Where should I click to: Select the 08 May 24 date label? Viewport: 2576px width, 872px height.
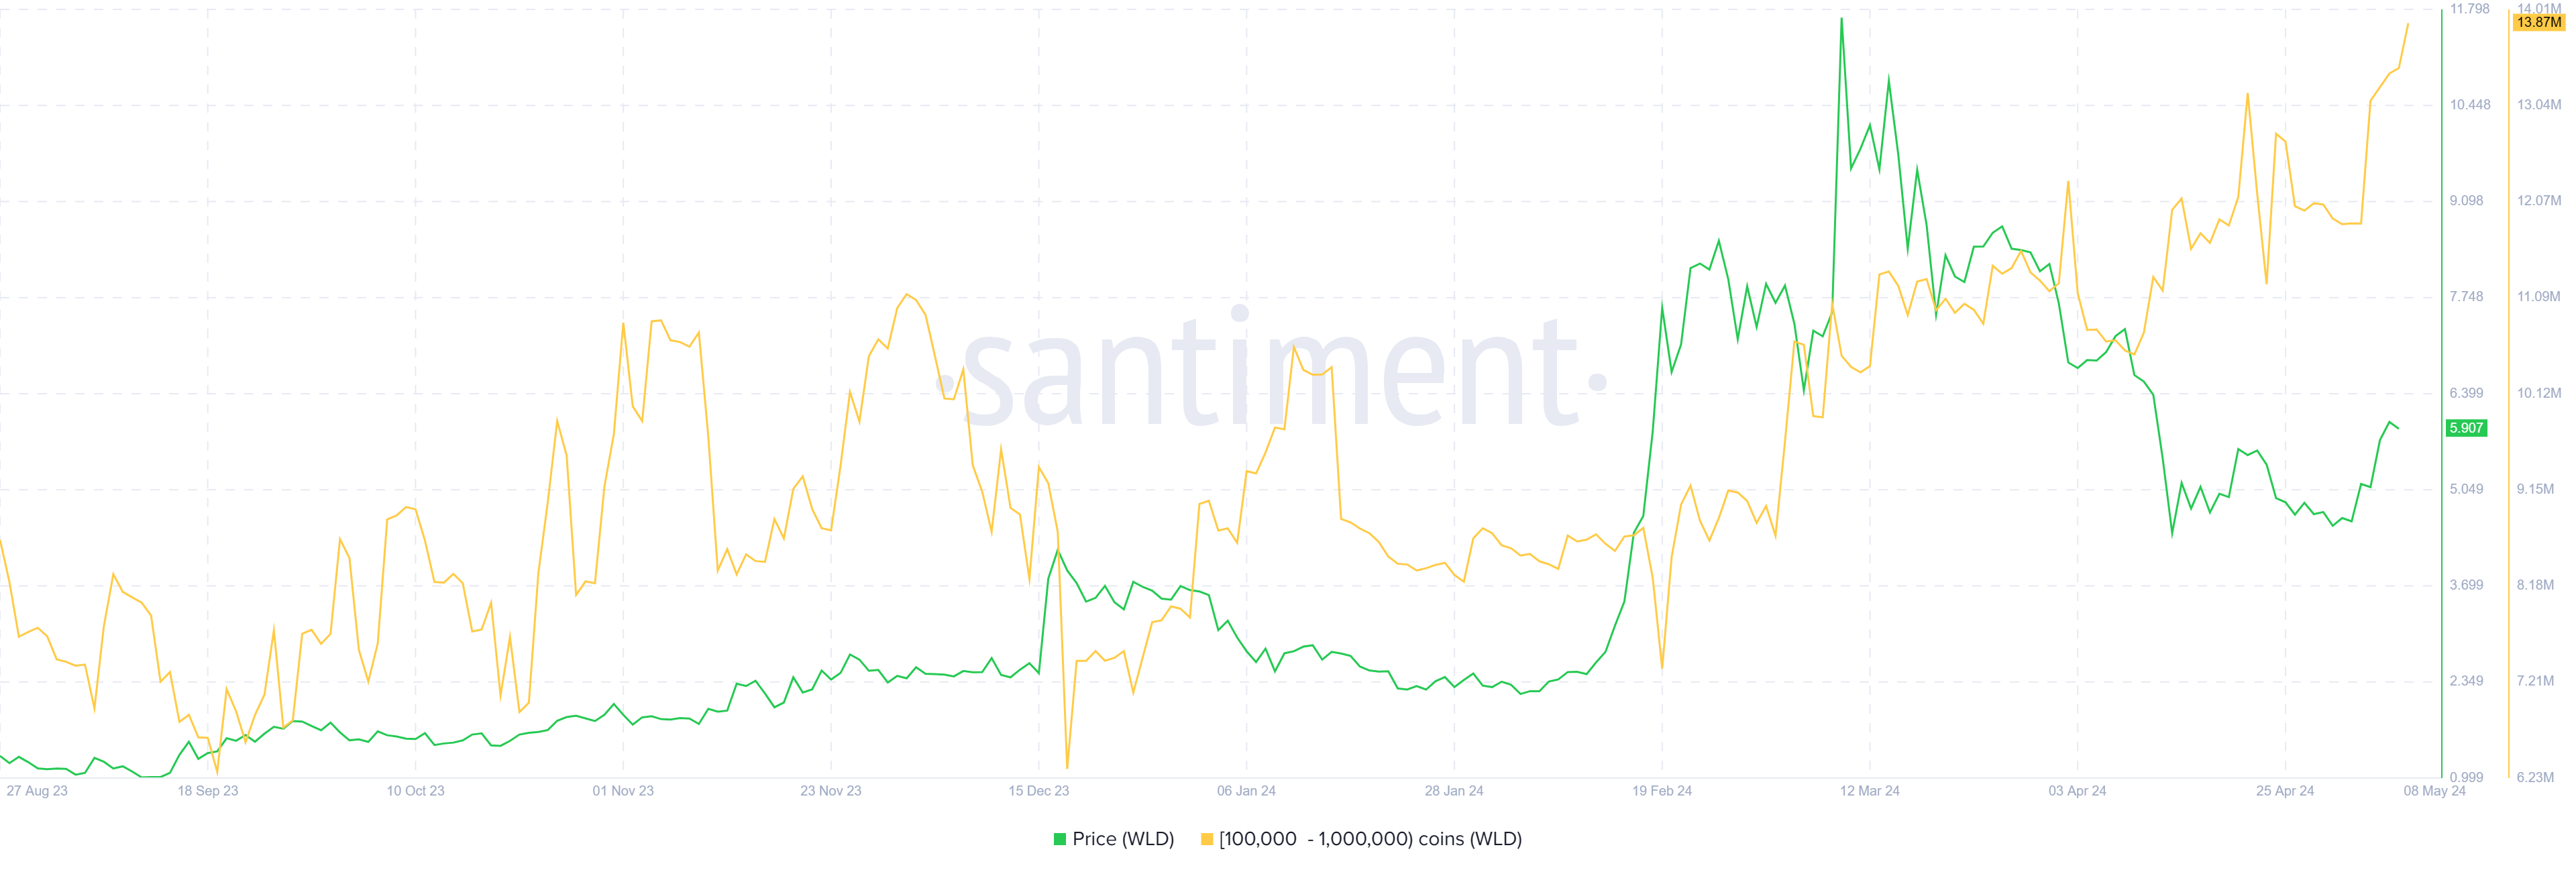coord(2434,791)
